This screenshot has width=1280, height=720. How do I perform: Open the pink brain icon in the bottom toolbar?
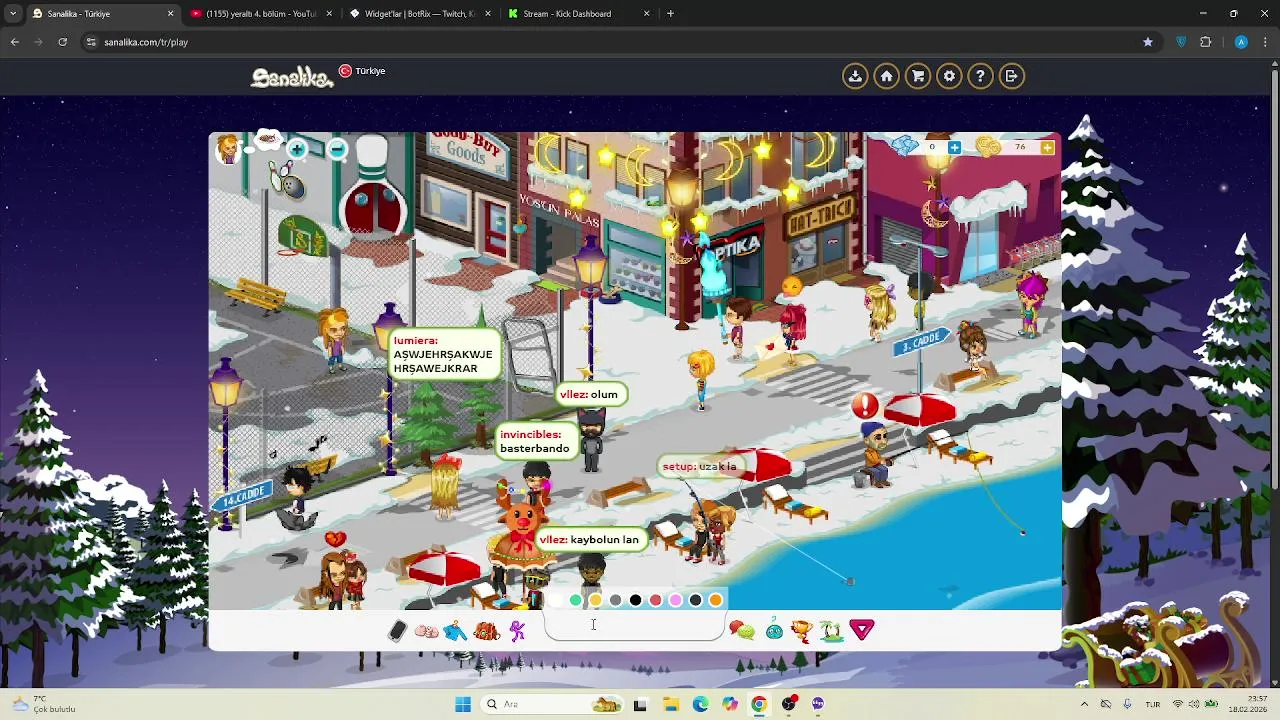426,631
